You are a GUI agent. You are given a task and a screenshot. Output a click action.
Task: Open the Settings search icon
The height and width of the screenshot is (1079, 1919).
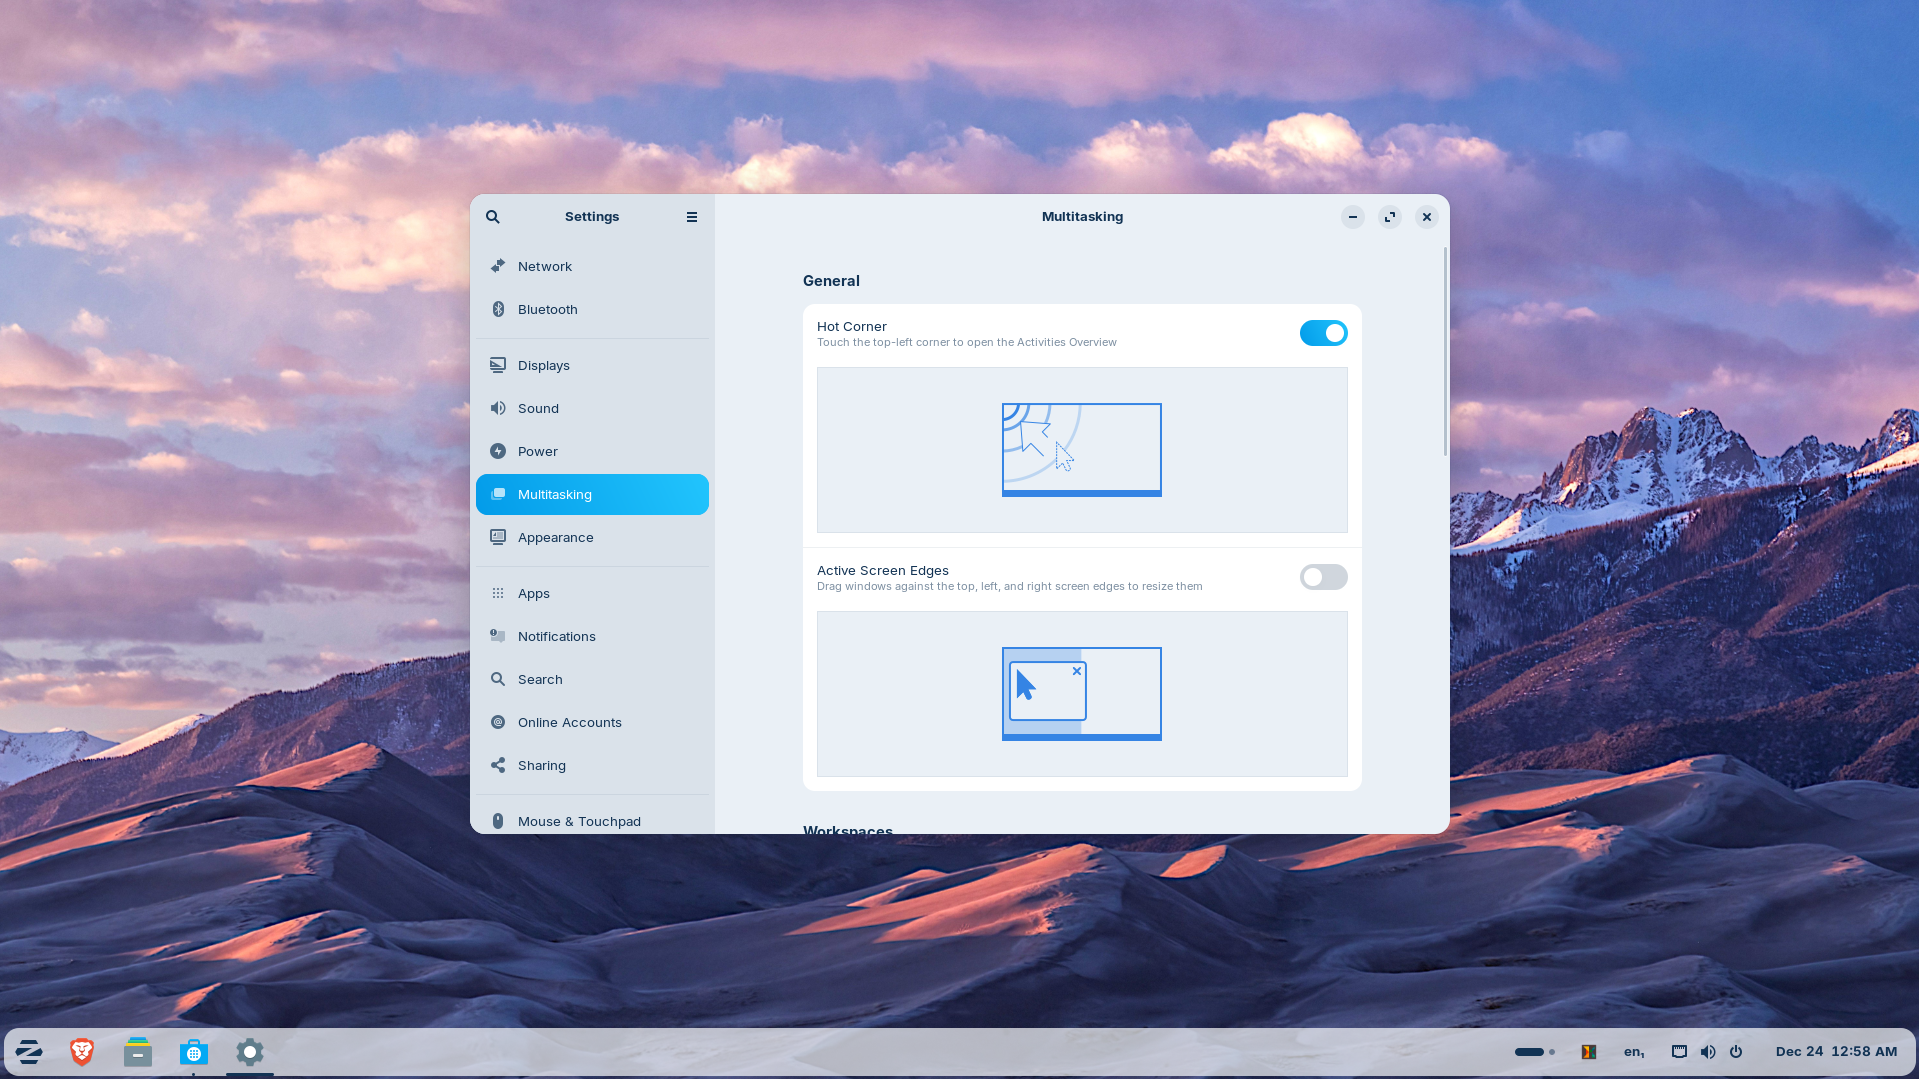coord(493,217)
